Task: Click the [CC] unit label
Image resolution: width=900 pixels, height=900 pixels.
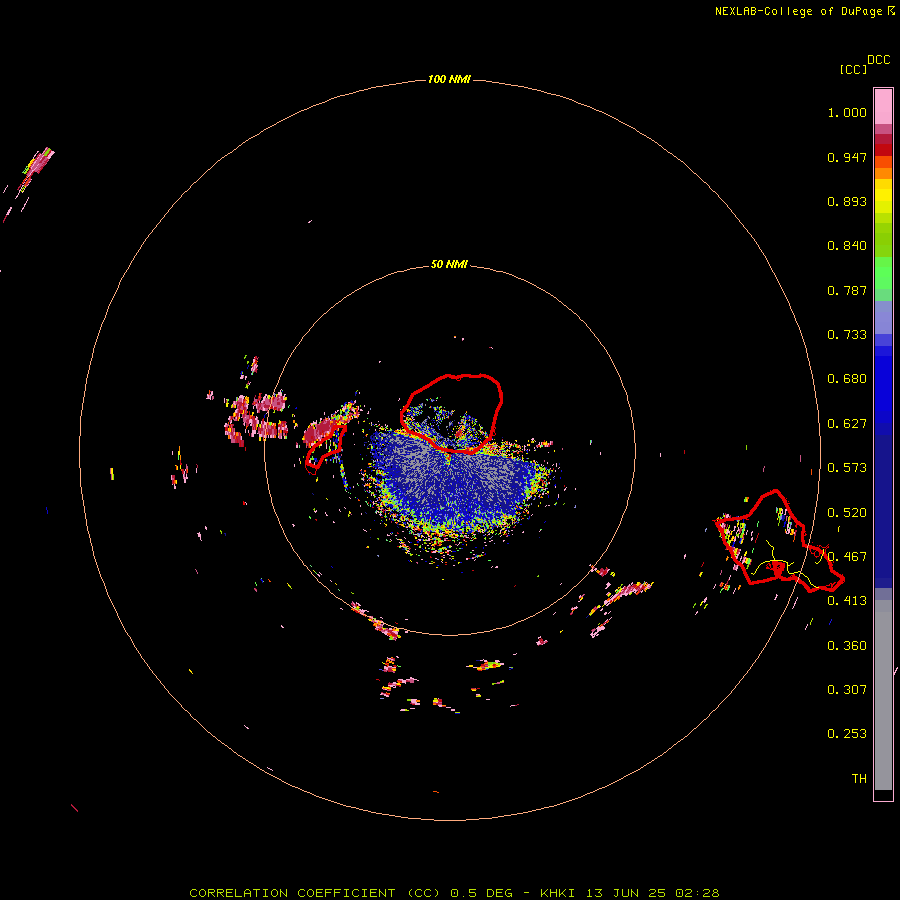Action: [x=853, y=69]
